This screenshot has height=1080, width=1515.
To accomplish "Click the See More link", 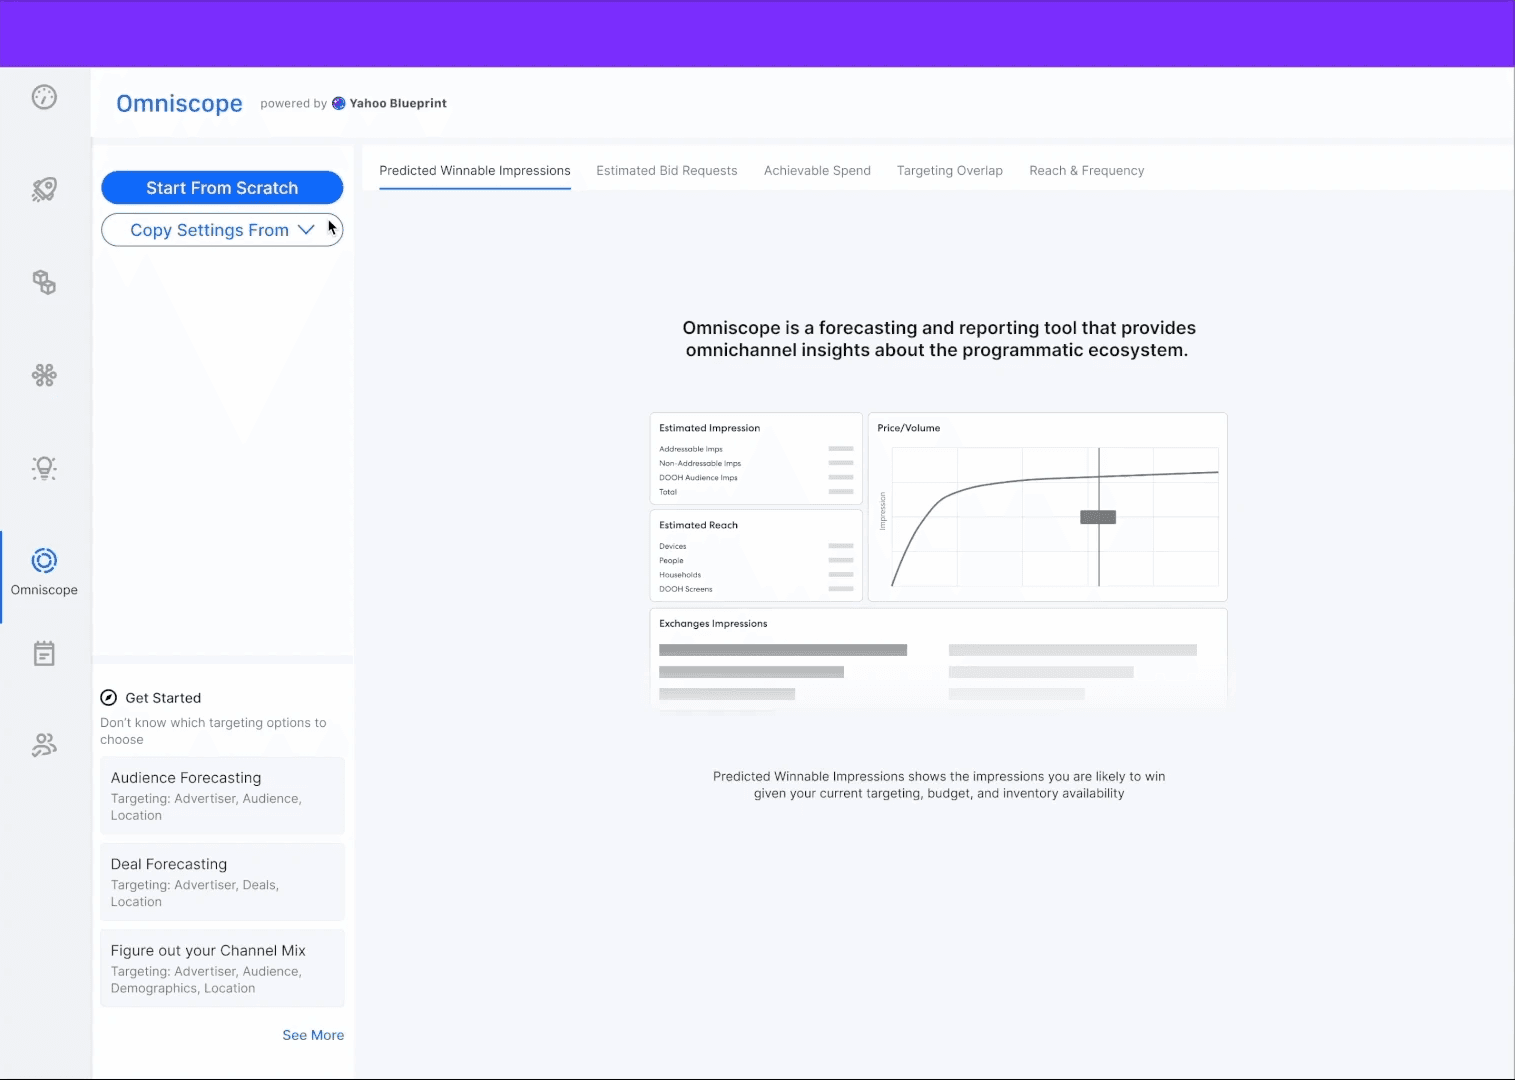I will point(313,1035).
